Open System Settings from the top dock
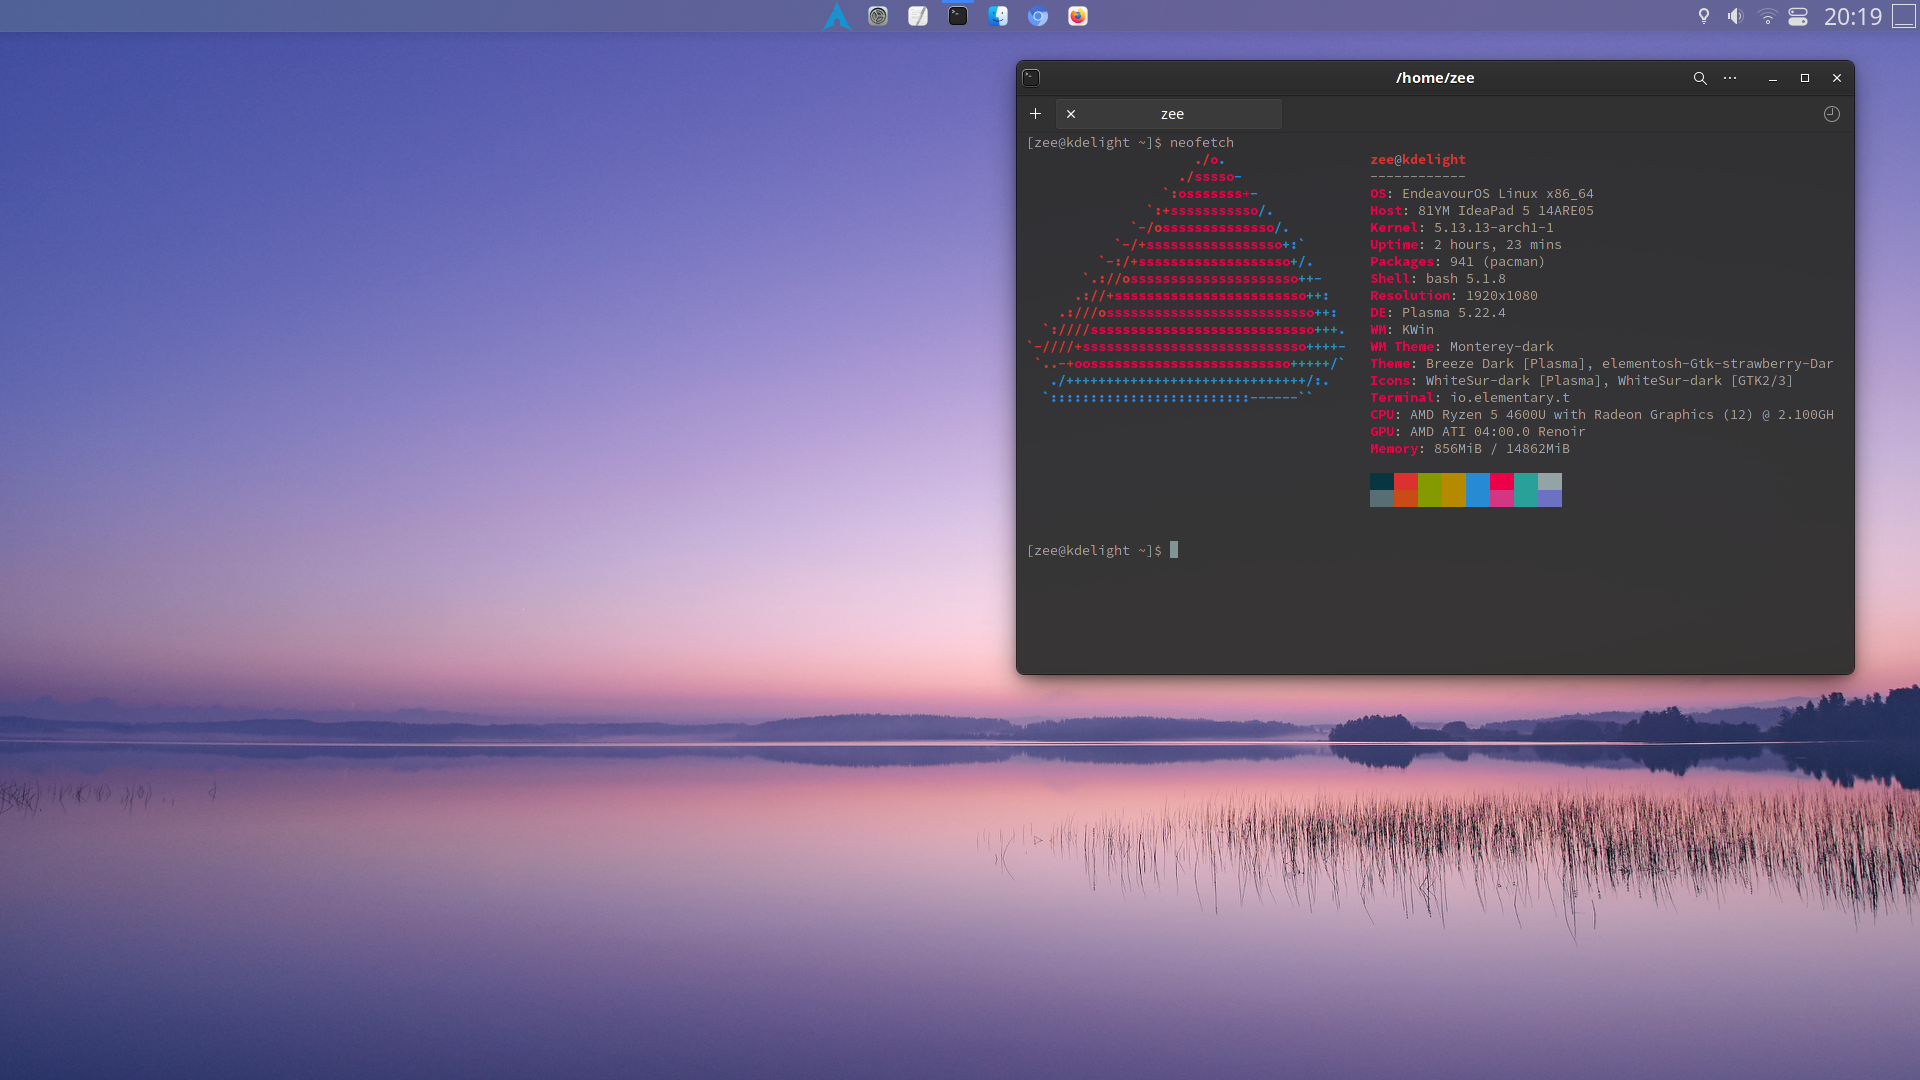1920x1080 pixels. click(x=878, y=16)
